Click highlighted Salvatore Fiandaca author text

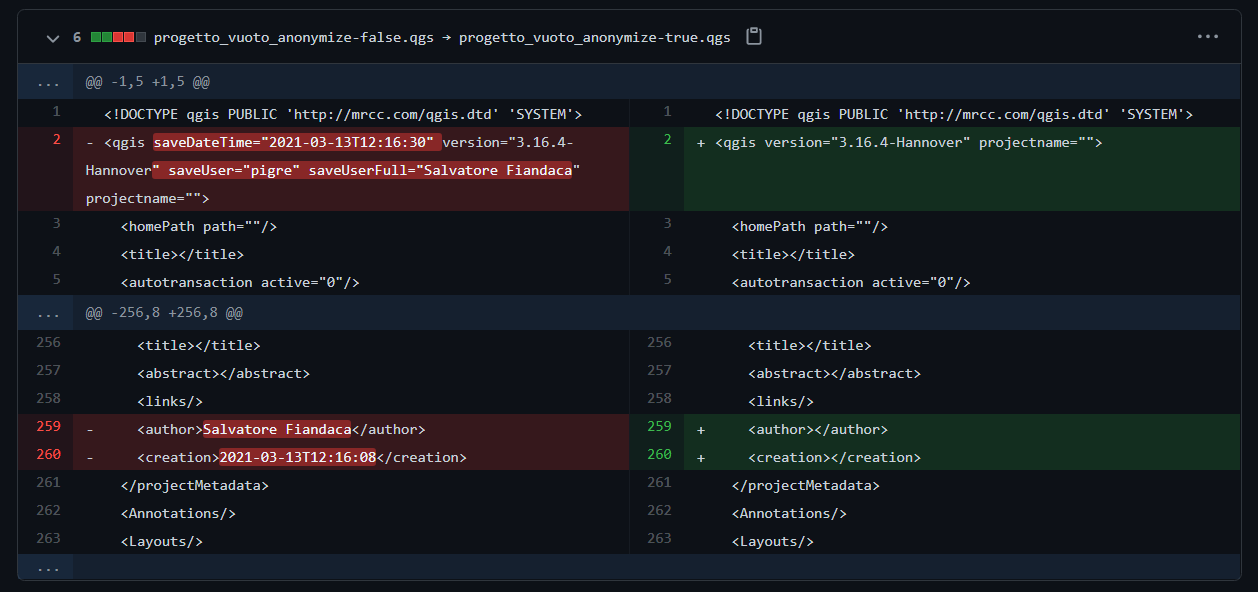pos(277,430)
